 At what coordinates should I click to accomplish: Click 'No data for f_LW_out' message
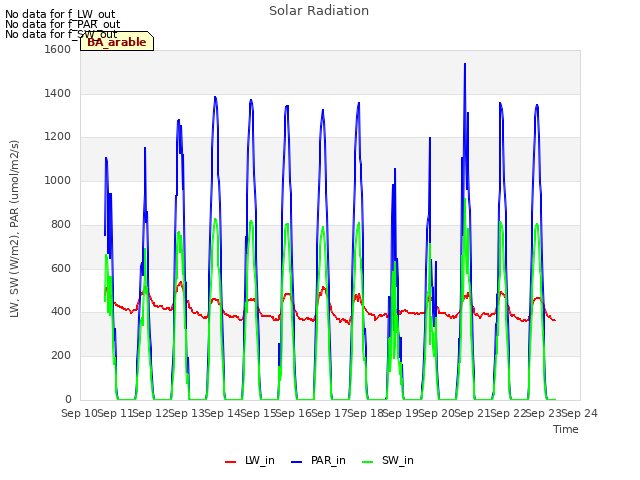(x=60, y=14)
